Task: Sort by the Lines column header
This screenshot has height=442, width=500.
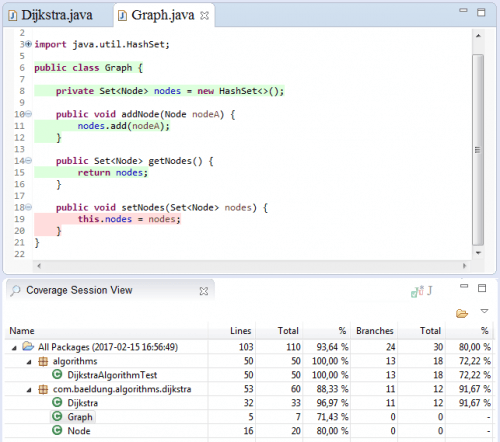Action: (241, 331)
